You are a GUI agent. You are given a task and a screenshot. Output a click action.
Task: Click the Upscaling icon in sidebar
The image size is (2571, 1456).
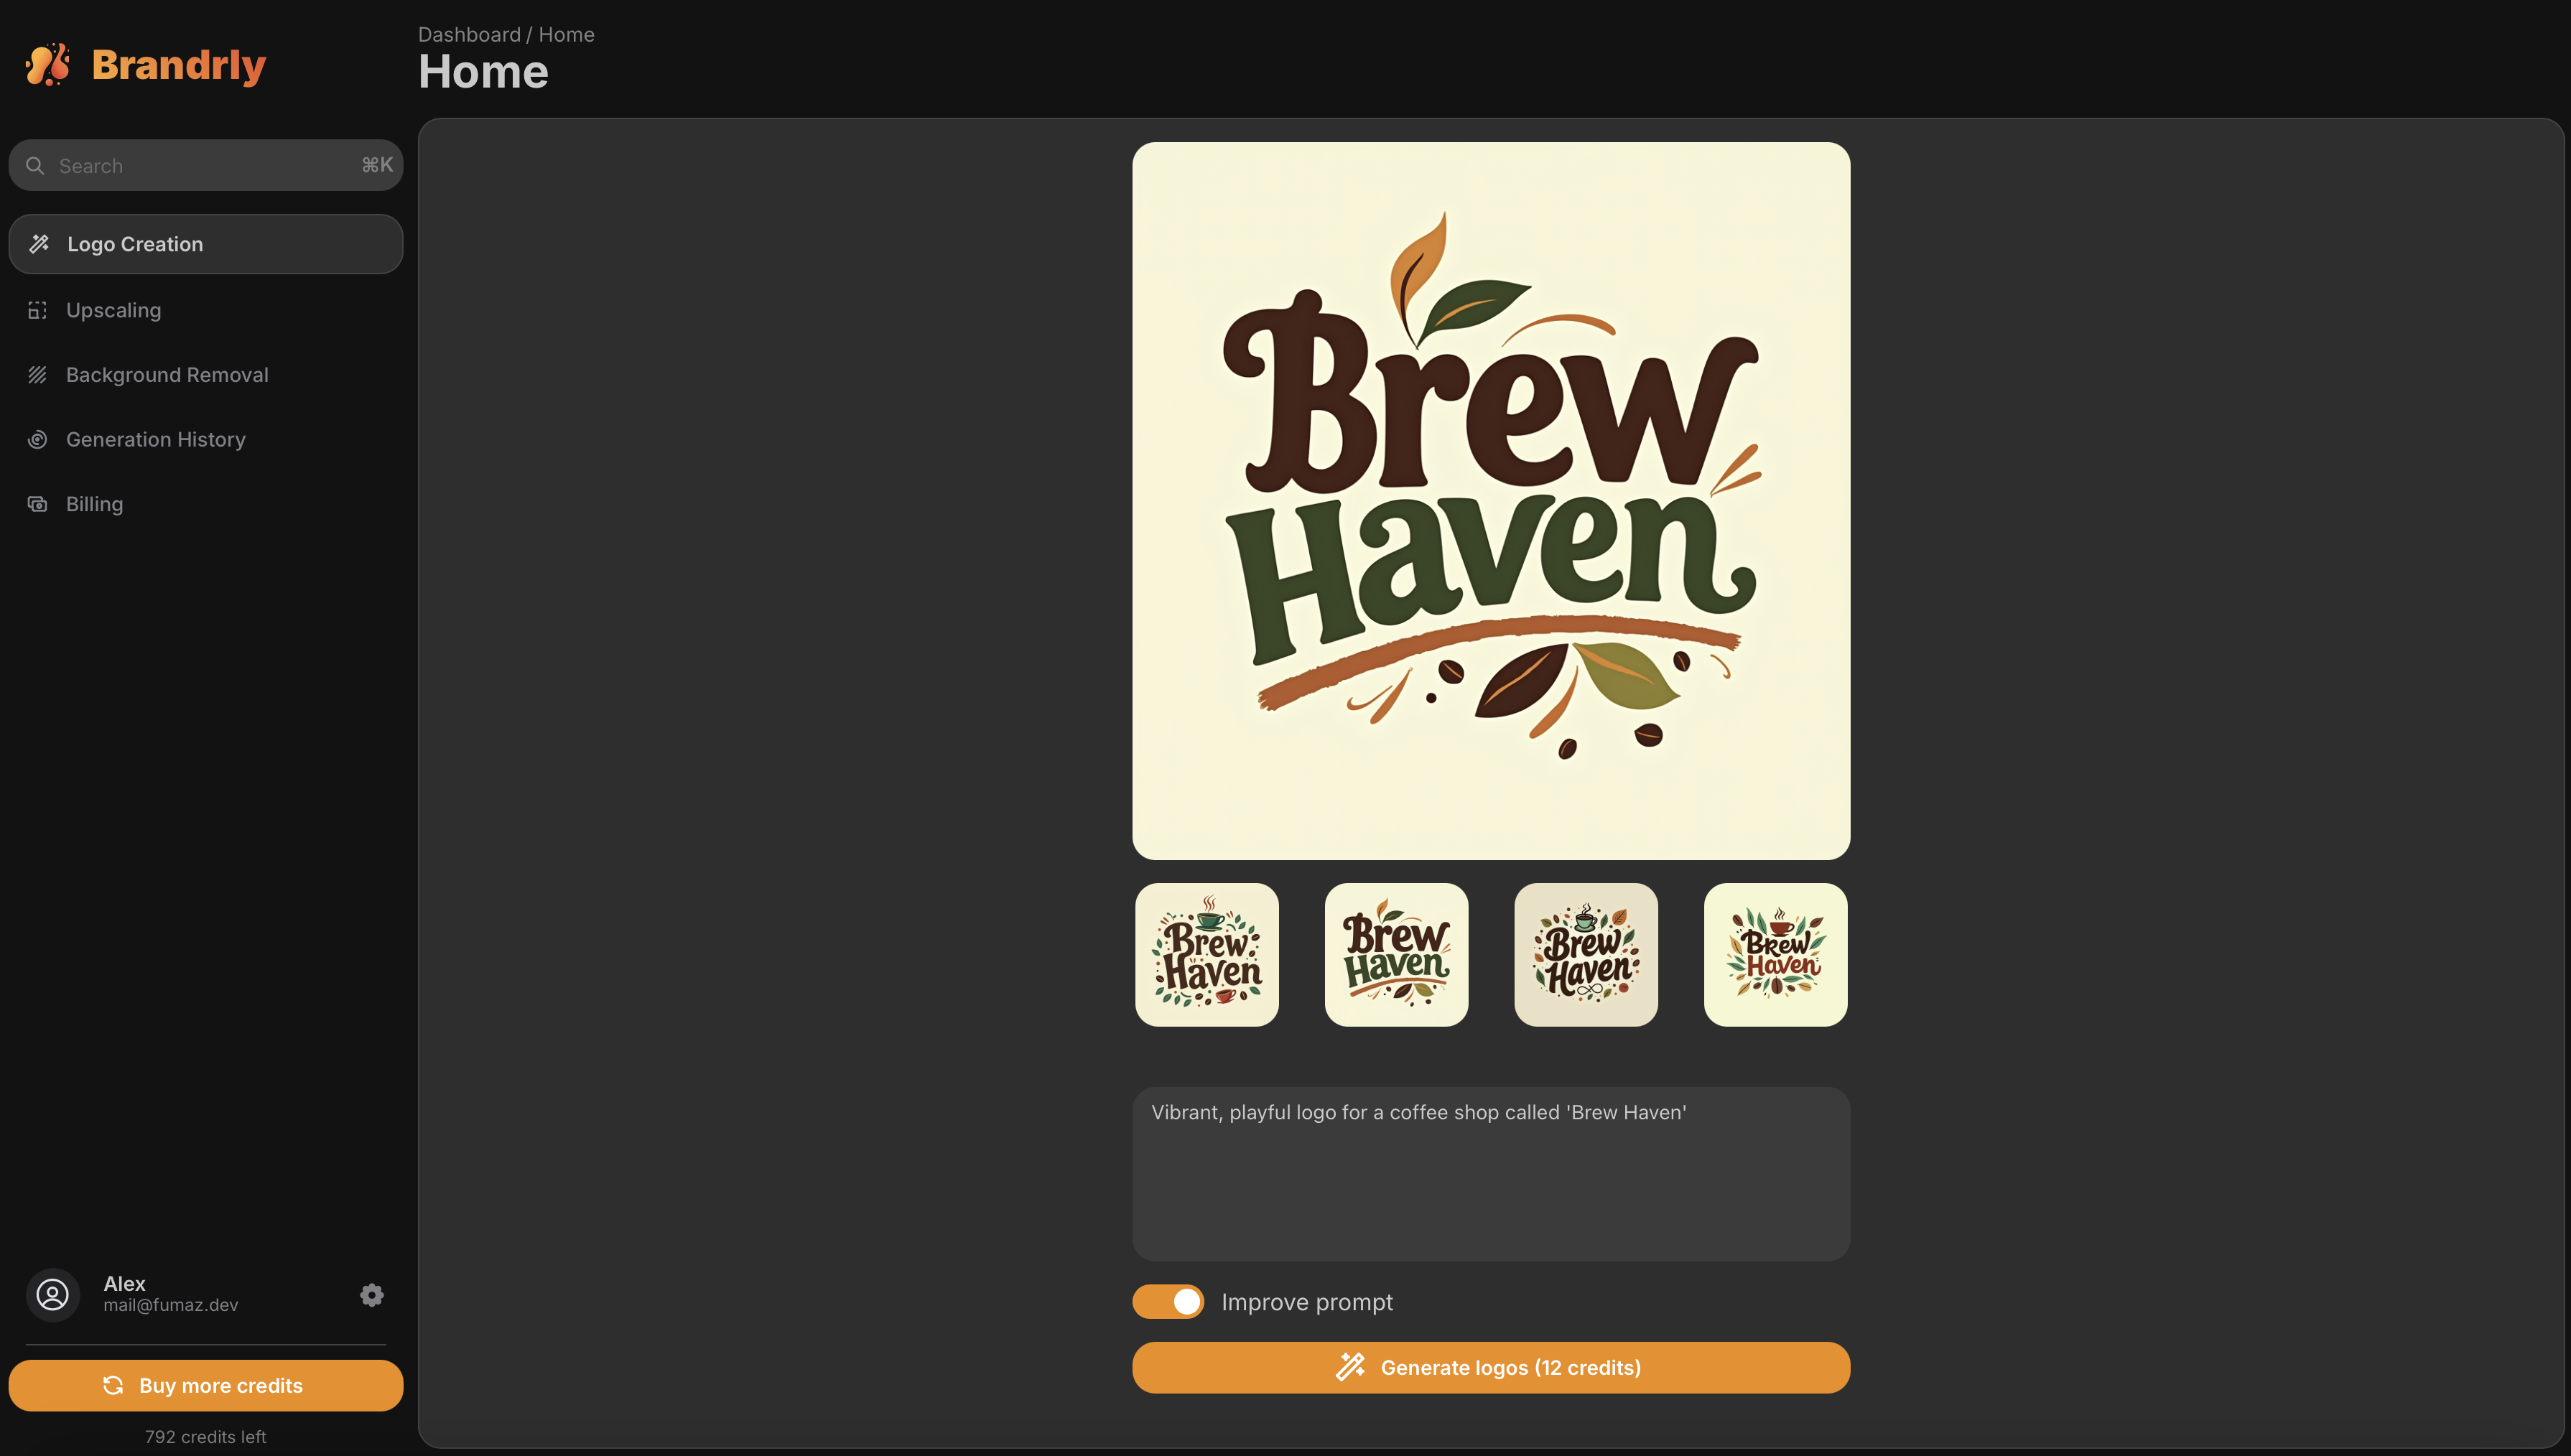38,310
